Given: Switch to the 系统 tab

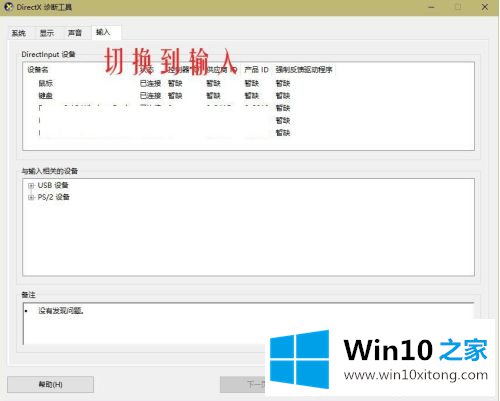Looking at the screenshot, I should pos(18,33).
